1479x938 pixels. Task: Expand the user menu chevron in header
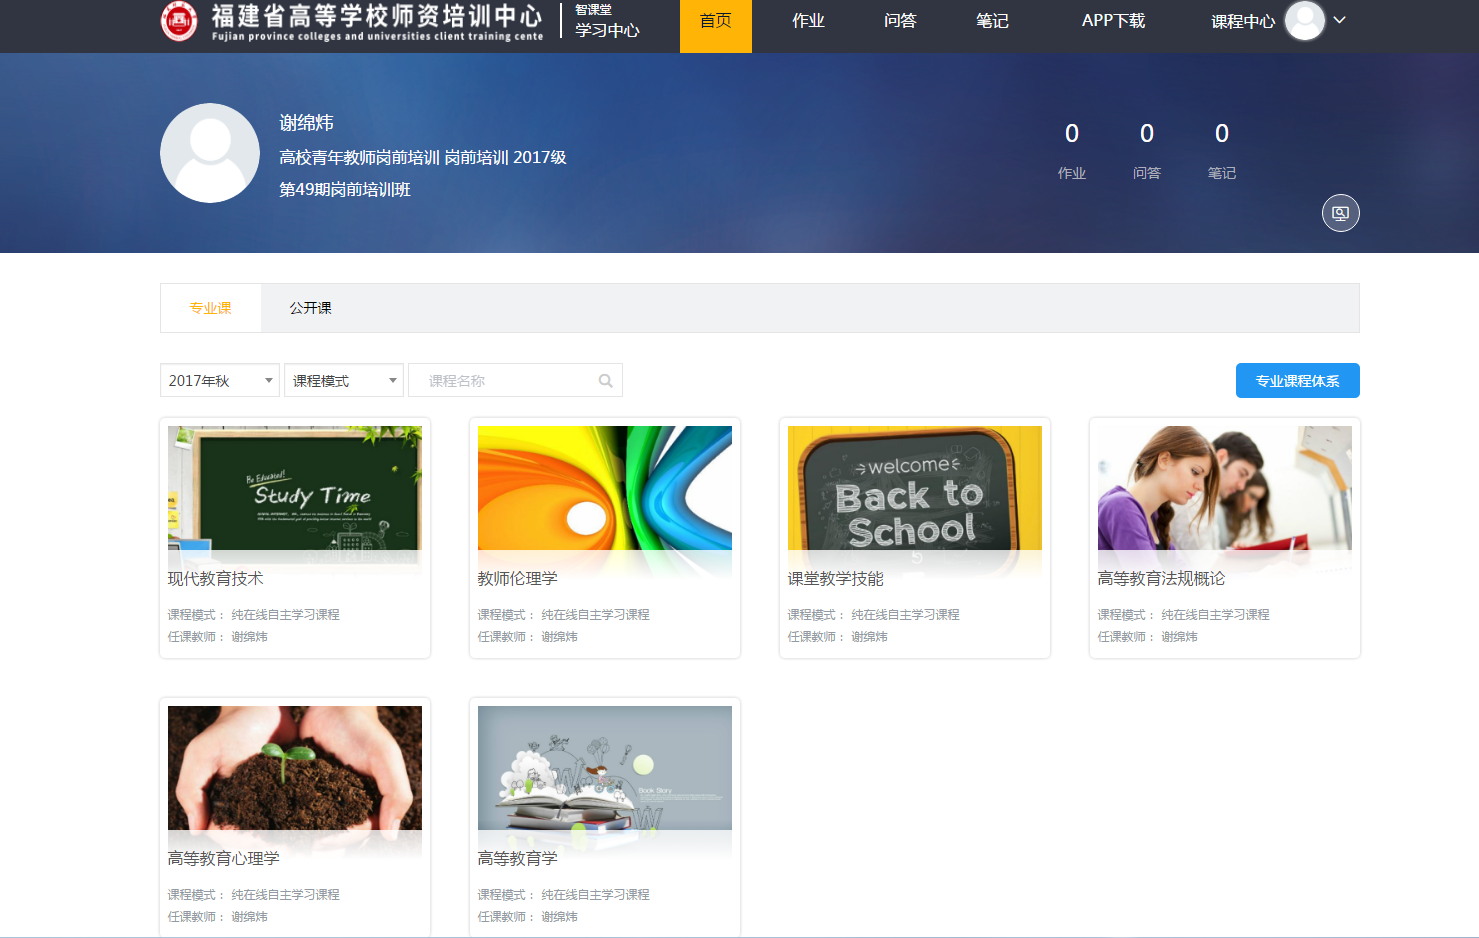1340,20
